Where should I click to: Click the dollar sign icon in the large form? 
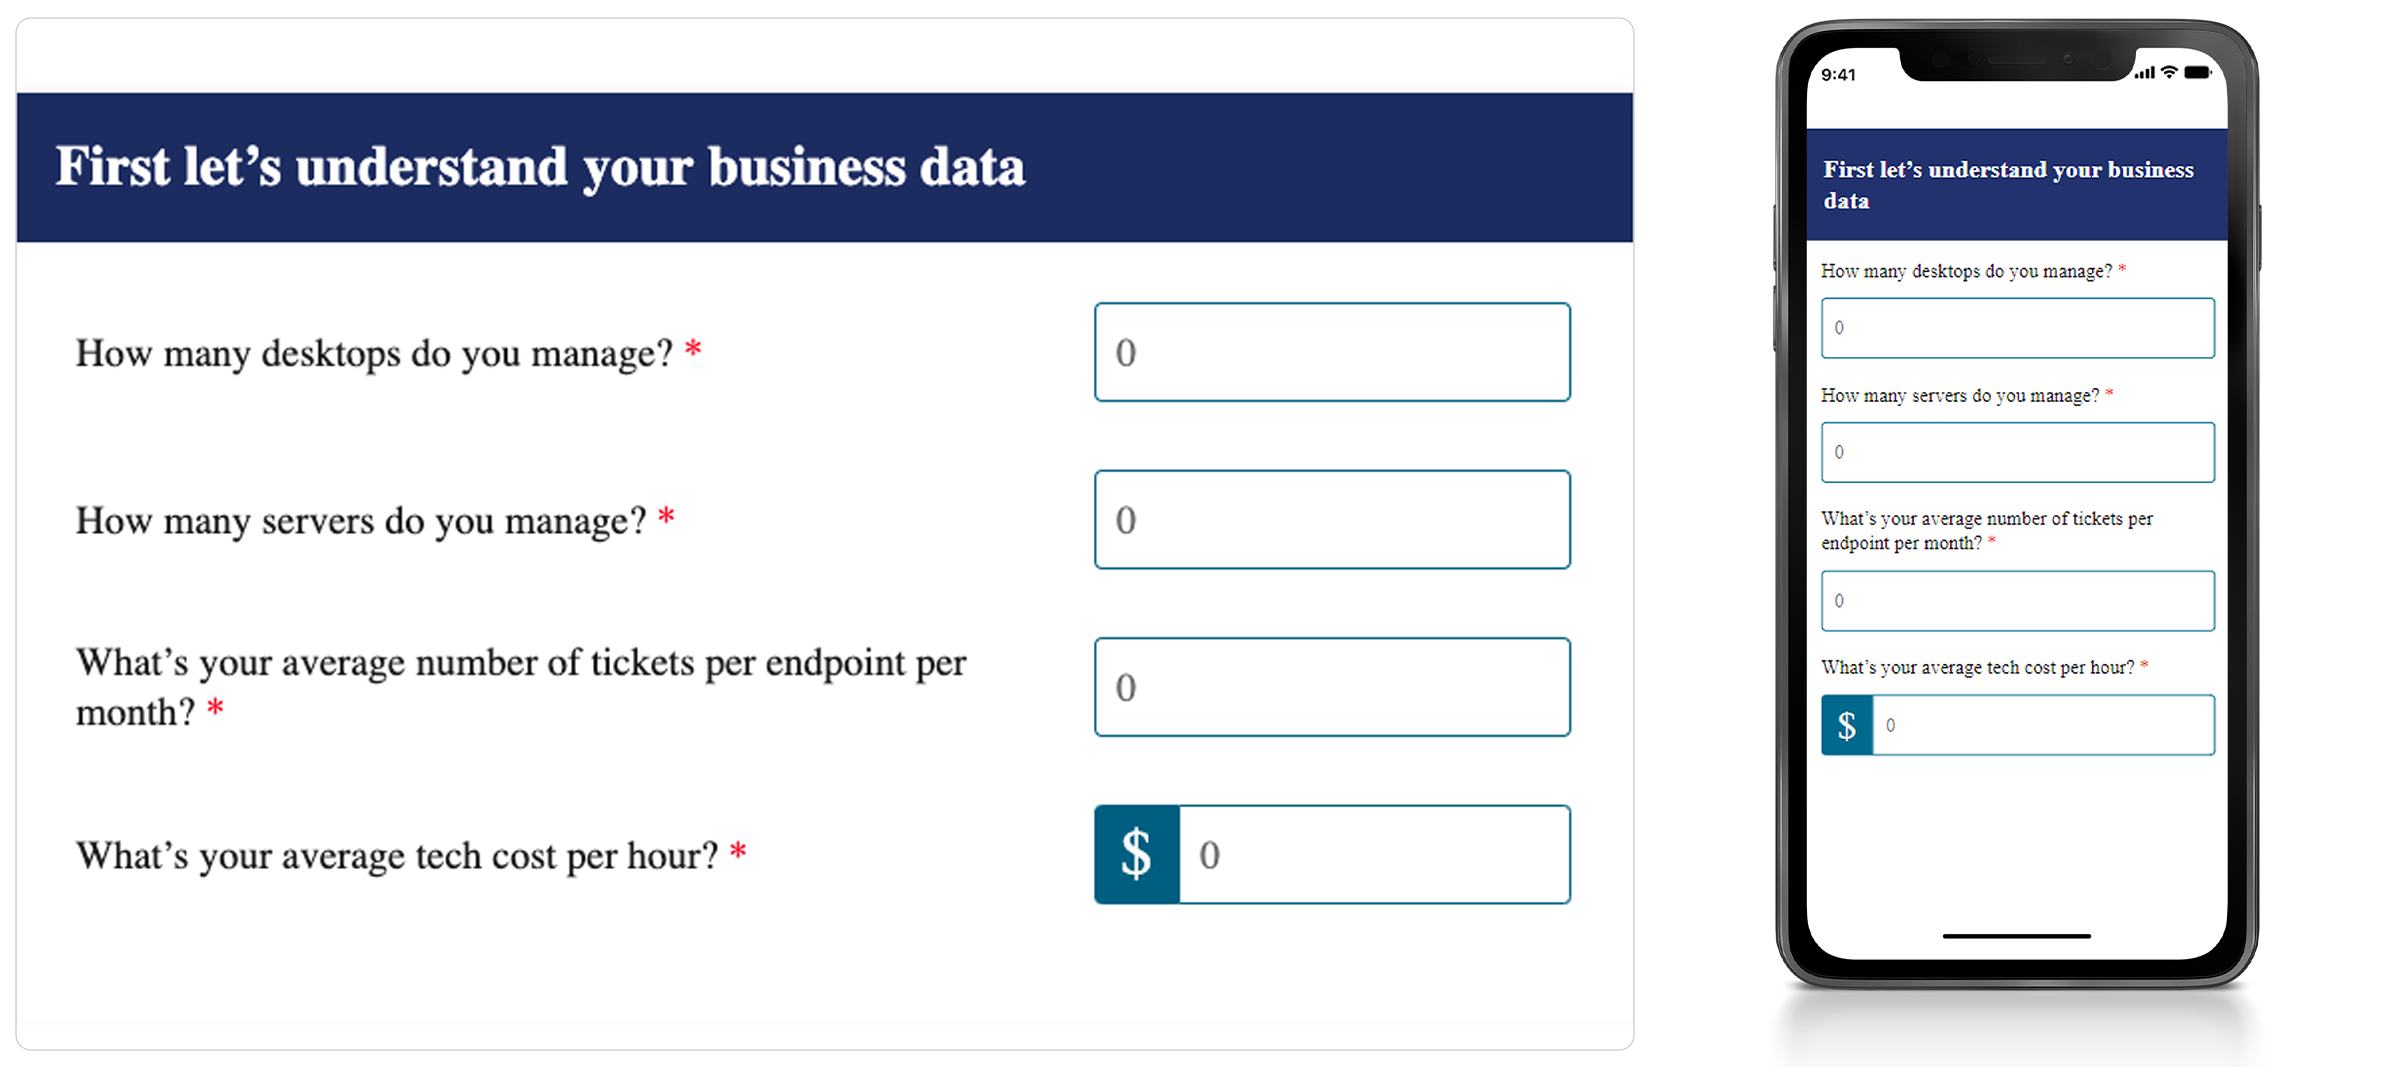(1137, 854)
